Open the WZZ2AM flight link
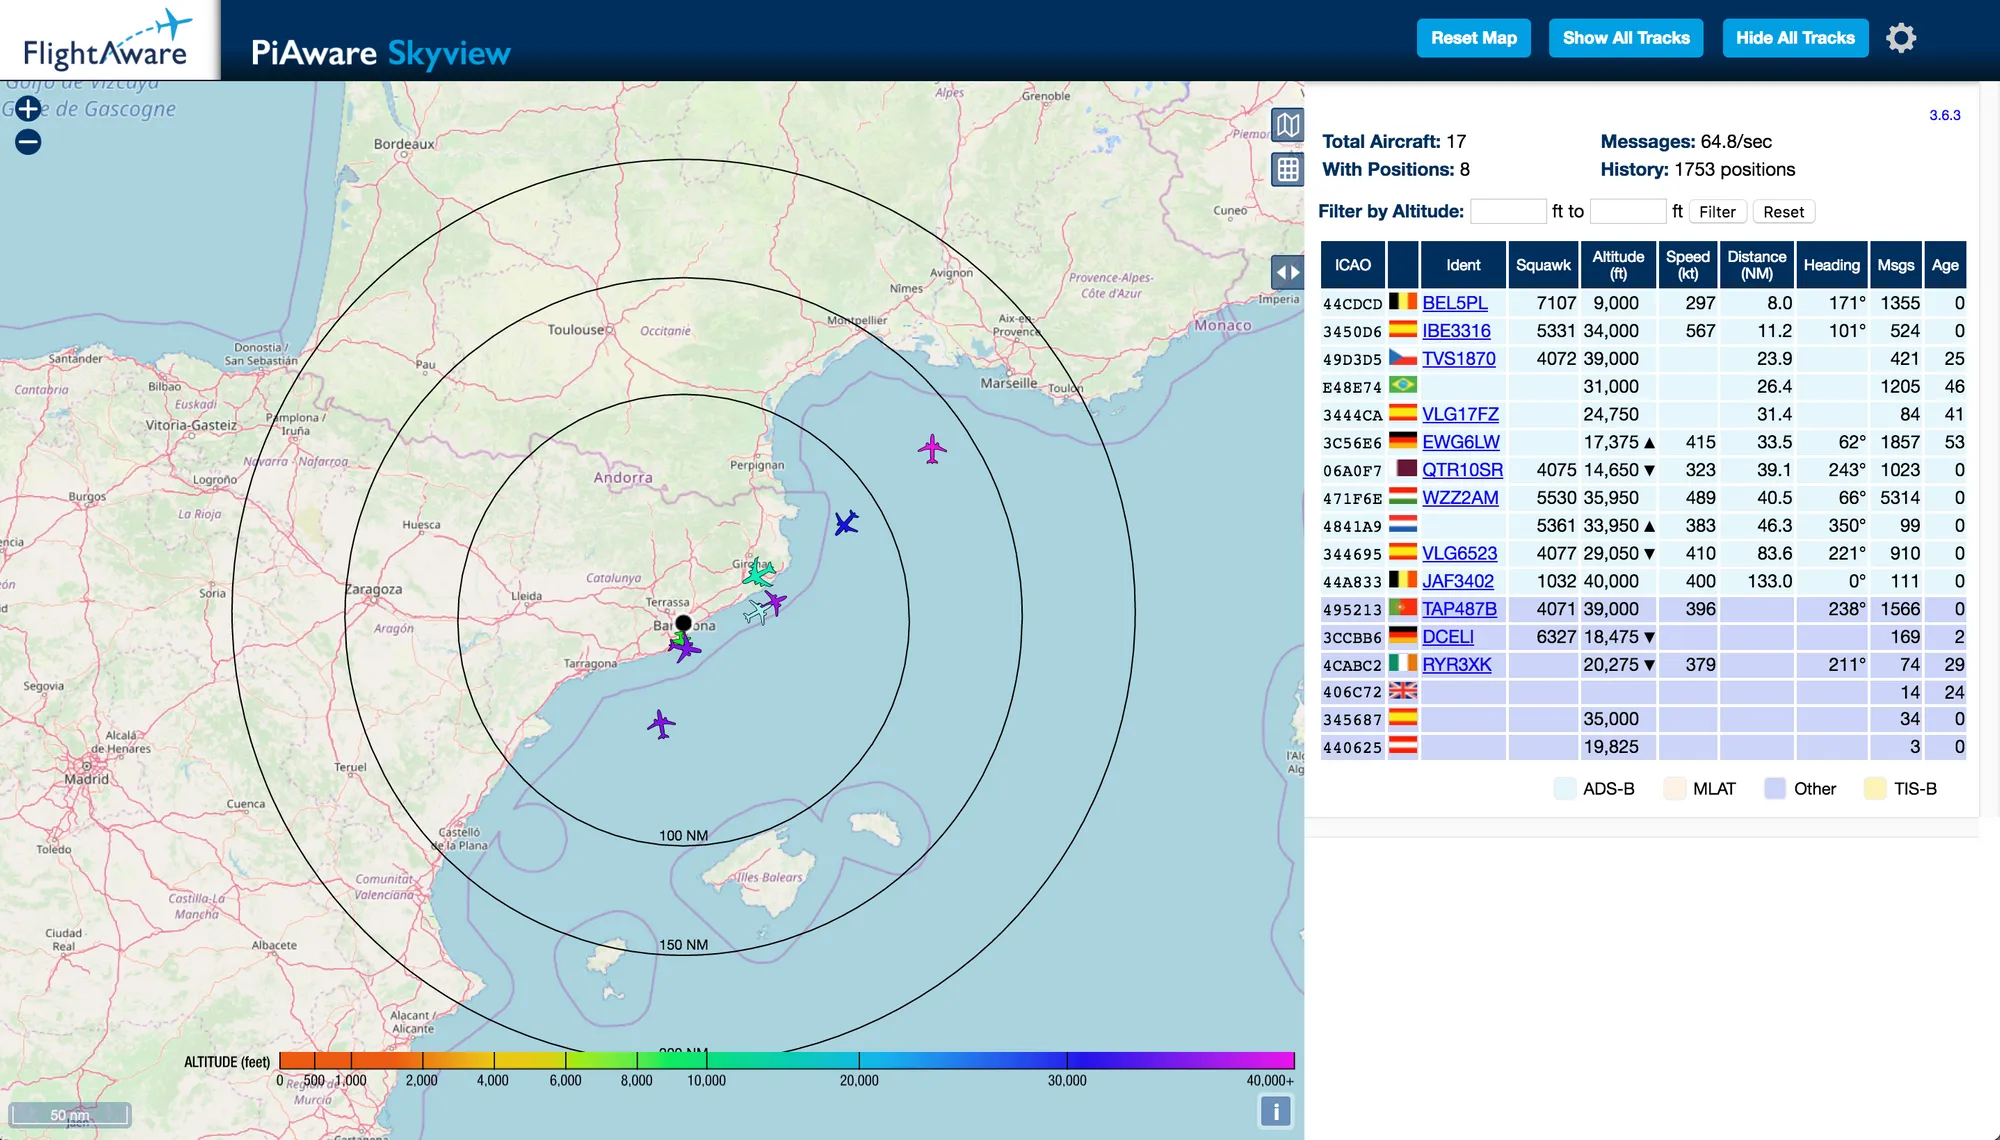The image size is (2000, 1140). point(1460,498)
